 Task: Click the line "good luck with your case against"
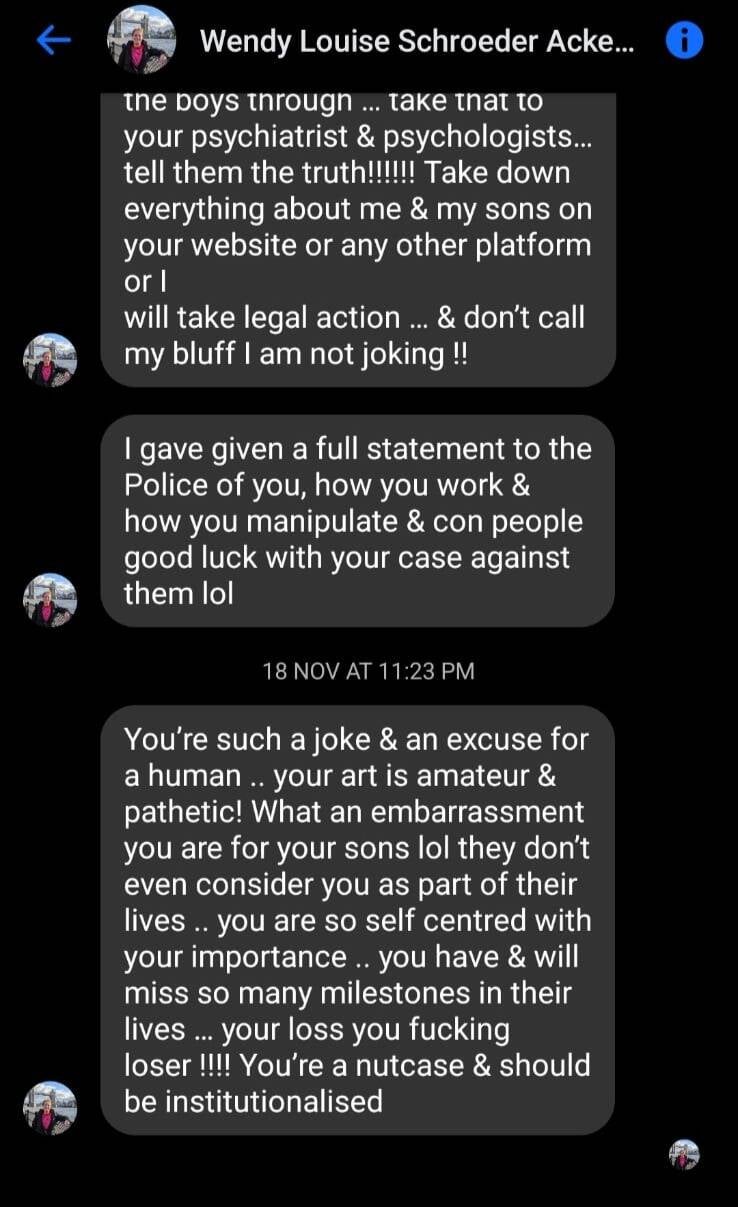coord(347,557)
